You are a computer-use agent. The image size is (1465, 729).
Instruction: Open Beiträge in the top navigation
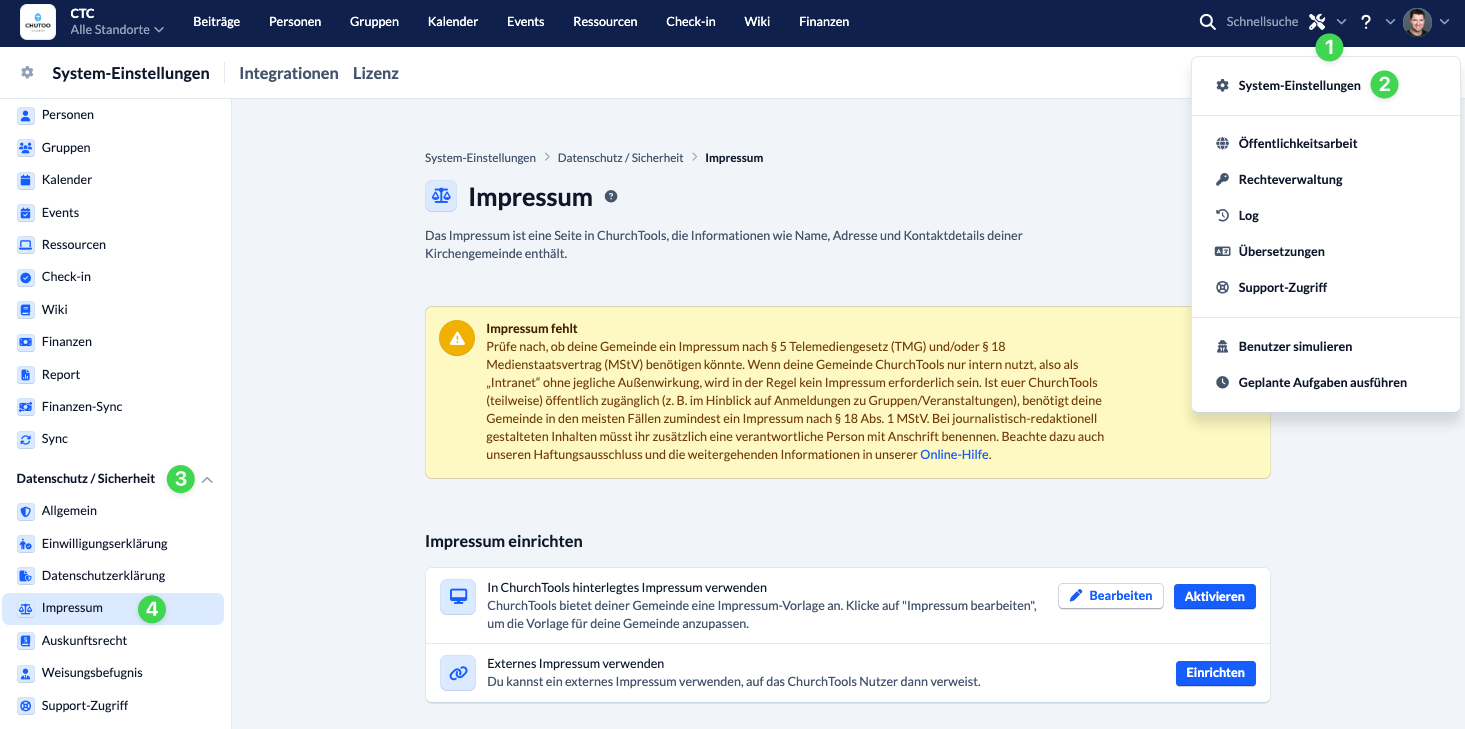point(216,22)
